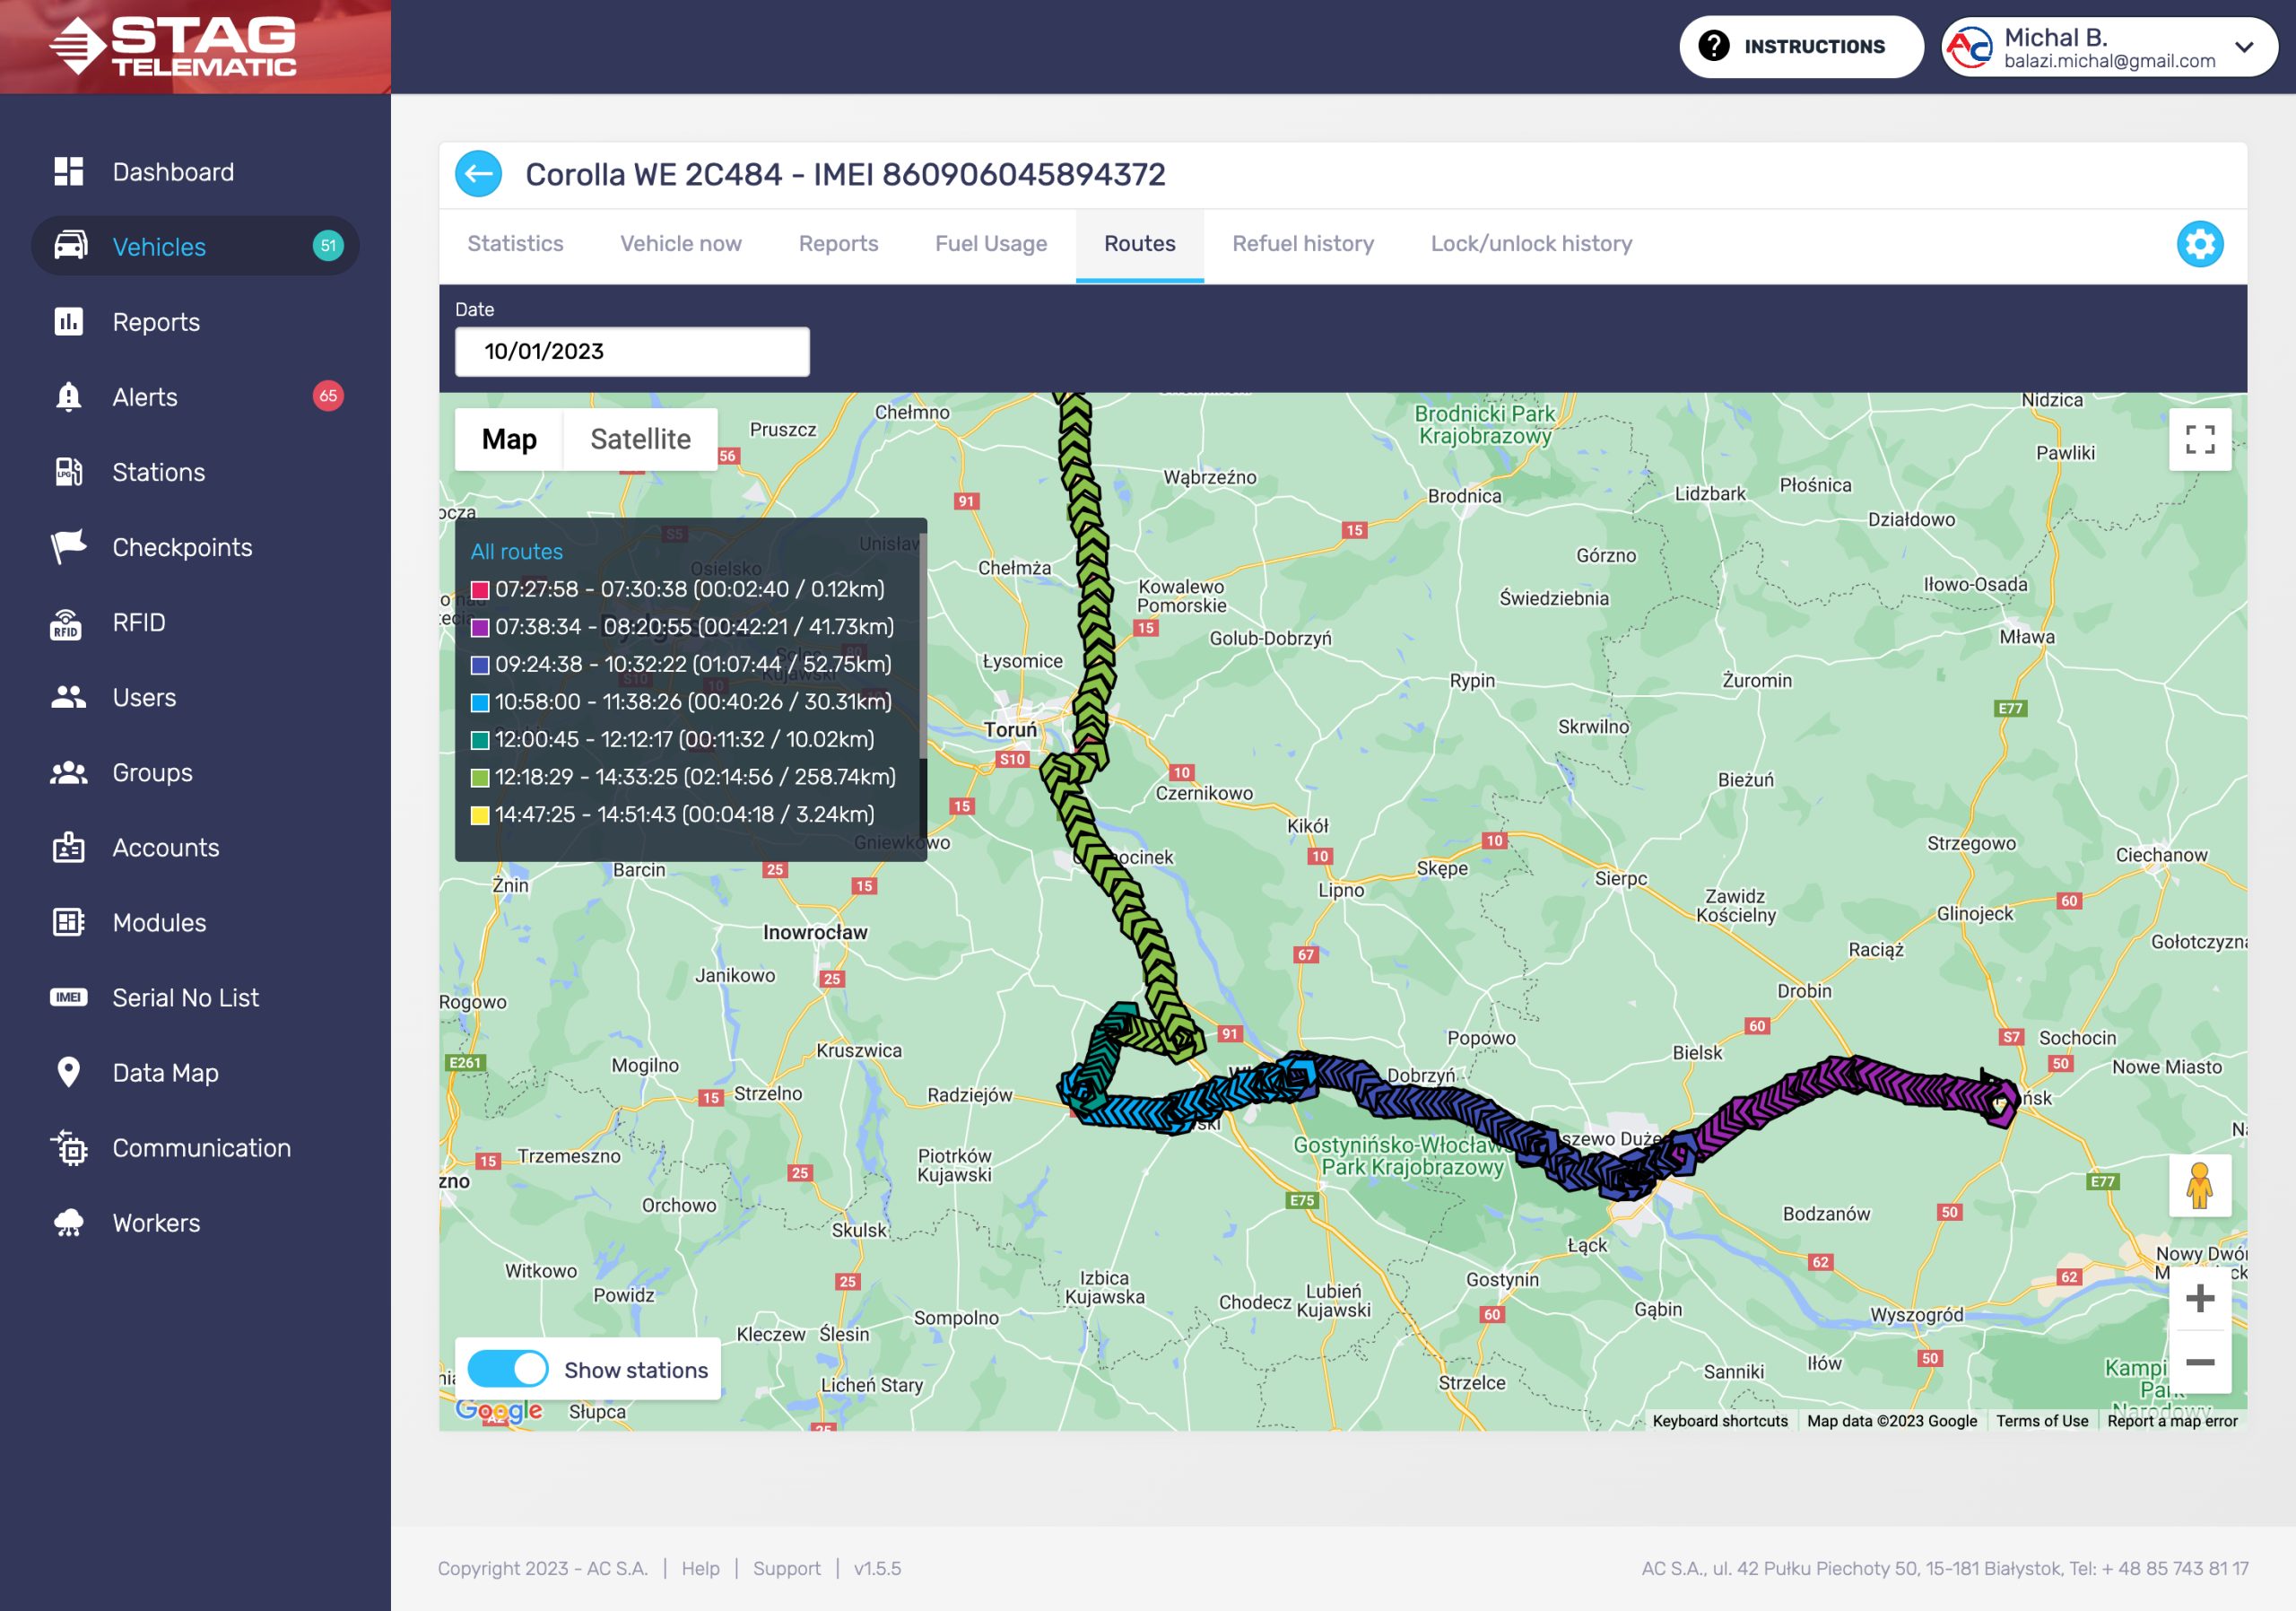This screenshot has height=1611, width=2296.
Task: Click the Communication chip icon
Action: pos(70,1148)
